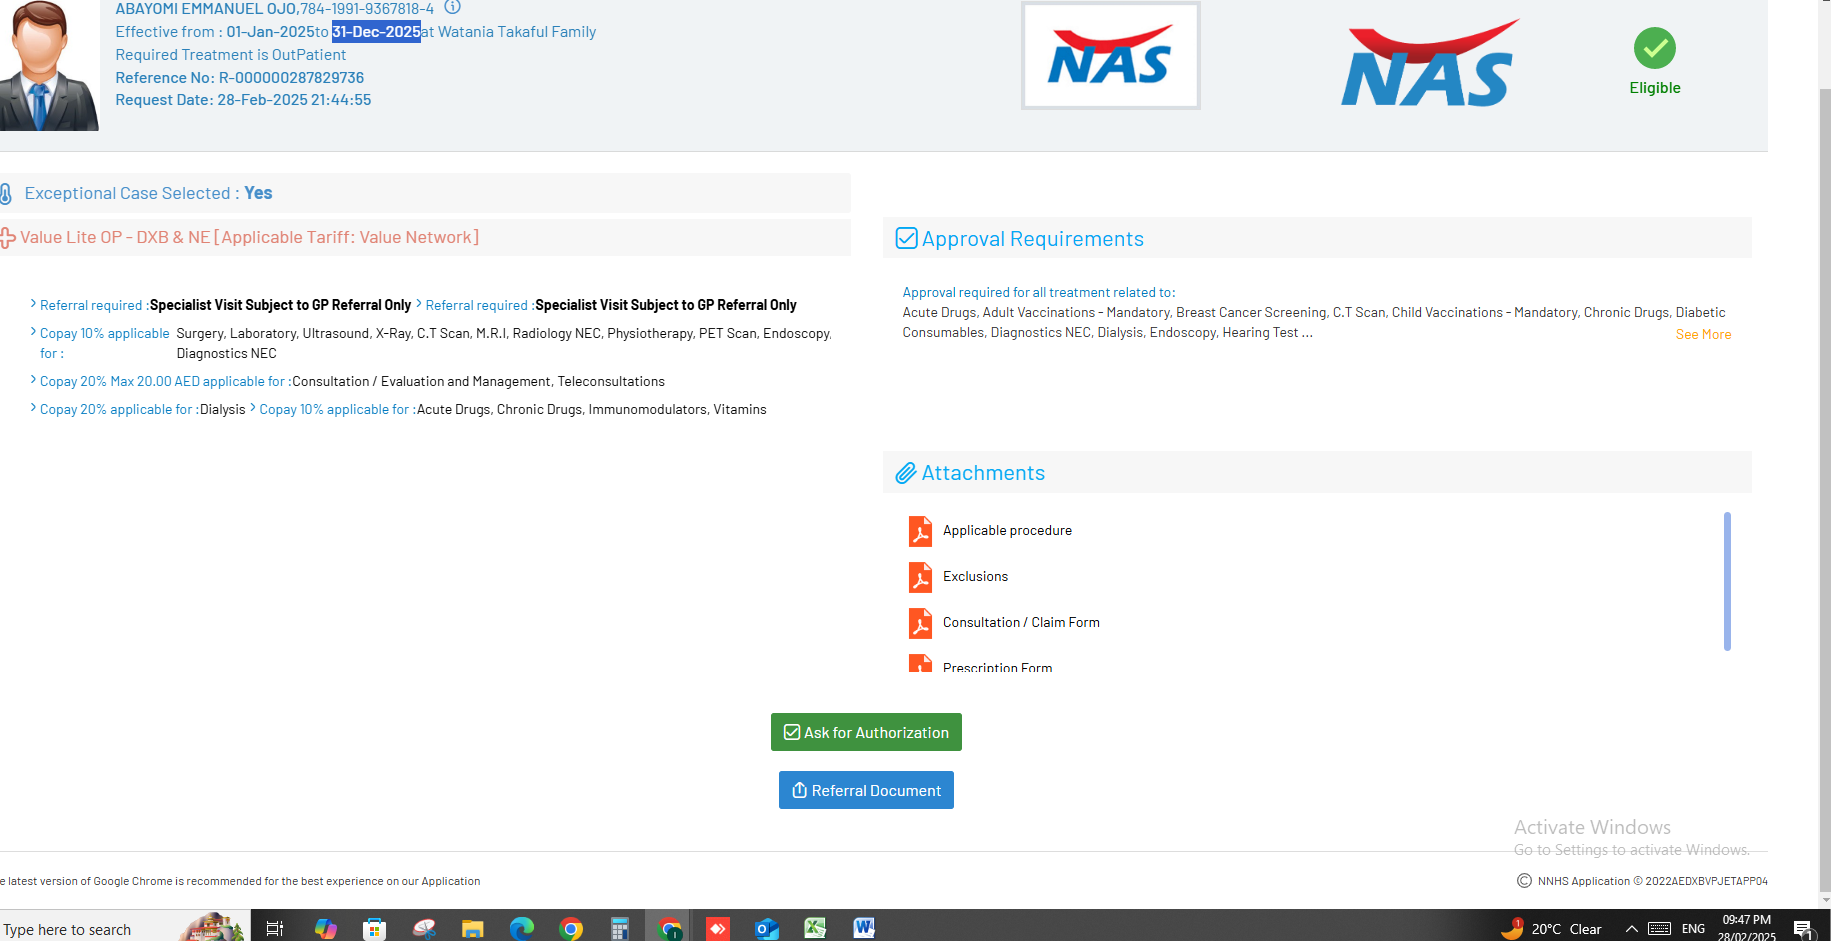Click the Ask for Authorization button
The image size is (1831, 941).
(x=866, y=732)
